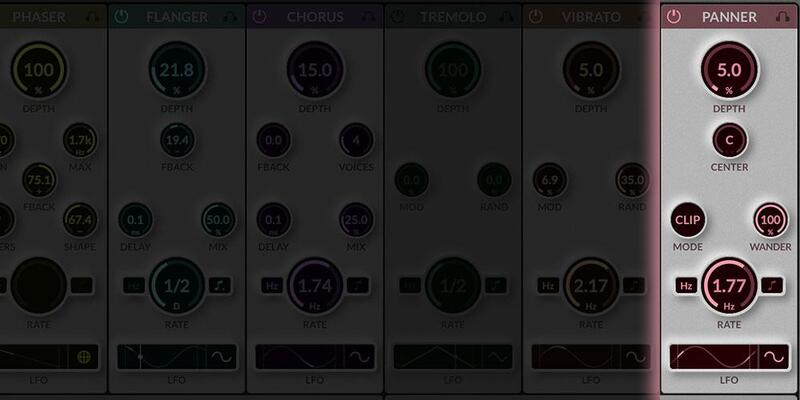Toggle the Panner power button
The width and height of the screenshot is (800, 400).
[674, 17]
